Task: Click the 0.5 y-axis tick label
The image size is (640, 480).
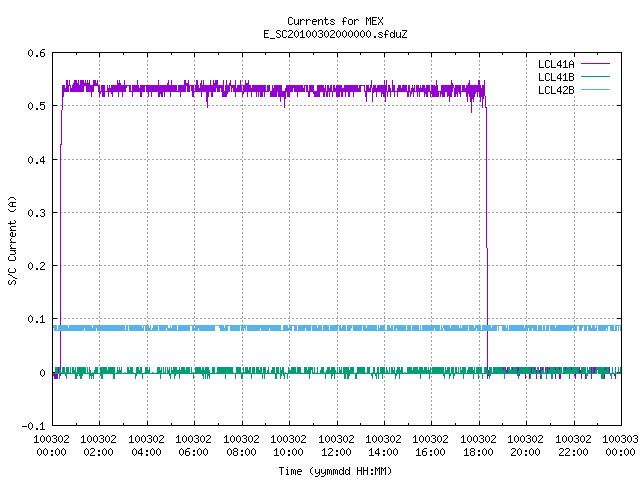Action: pos(36,106)
